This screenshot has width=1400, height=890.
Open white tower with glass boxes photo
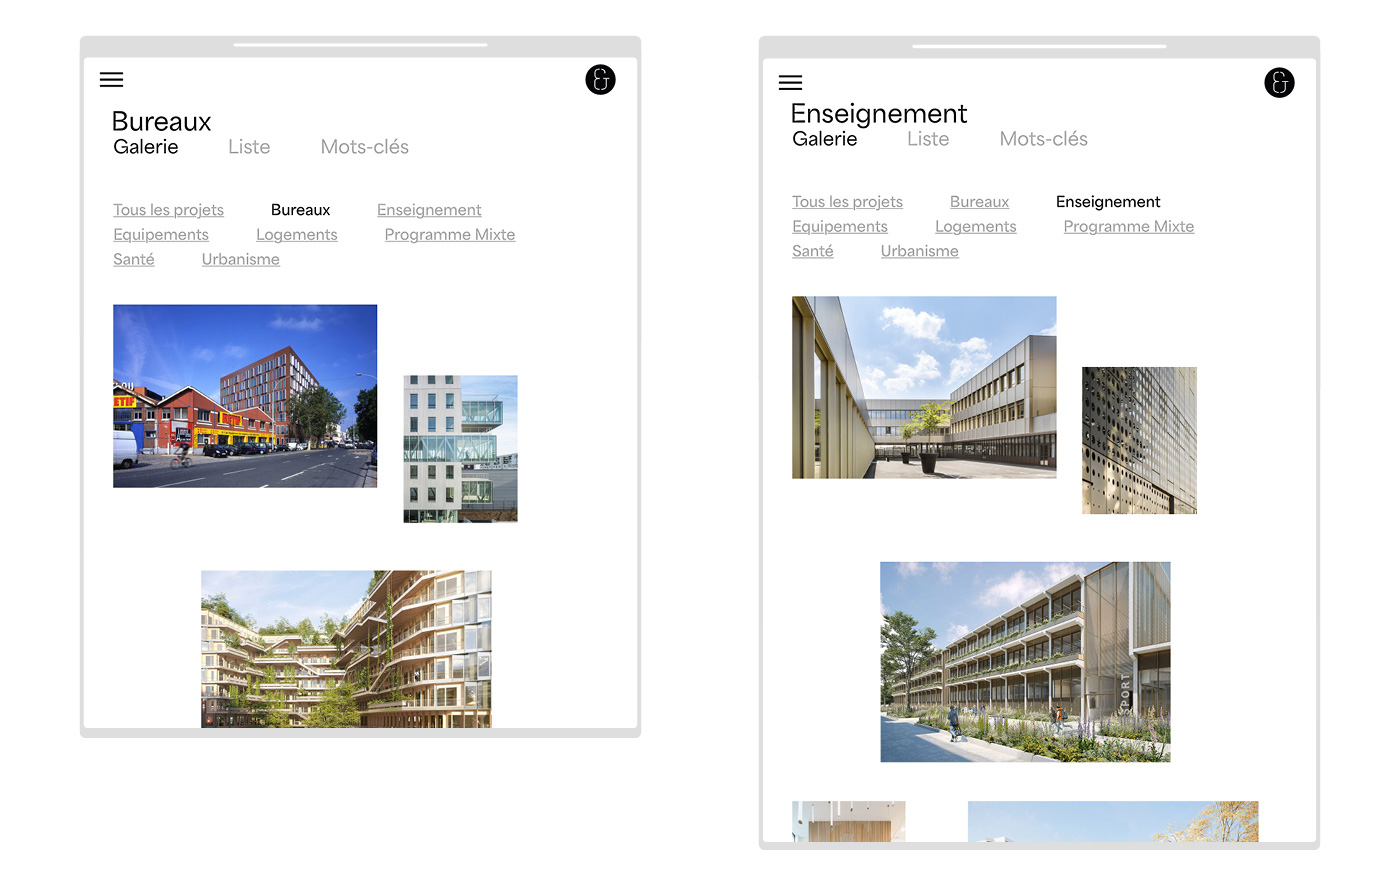click(x=460, y=449)
